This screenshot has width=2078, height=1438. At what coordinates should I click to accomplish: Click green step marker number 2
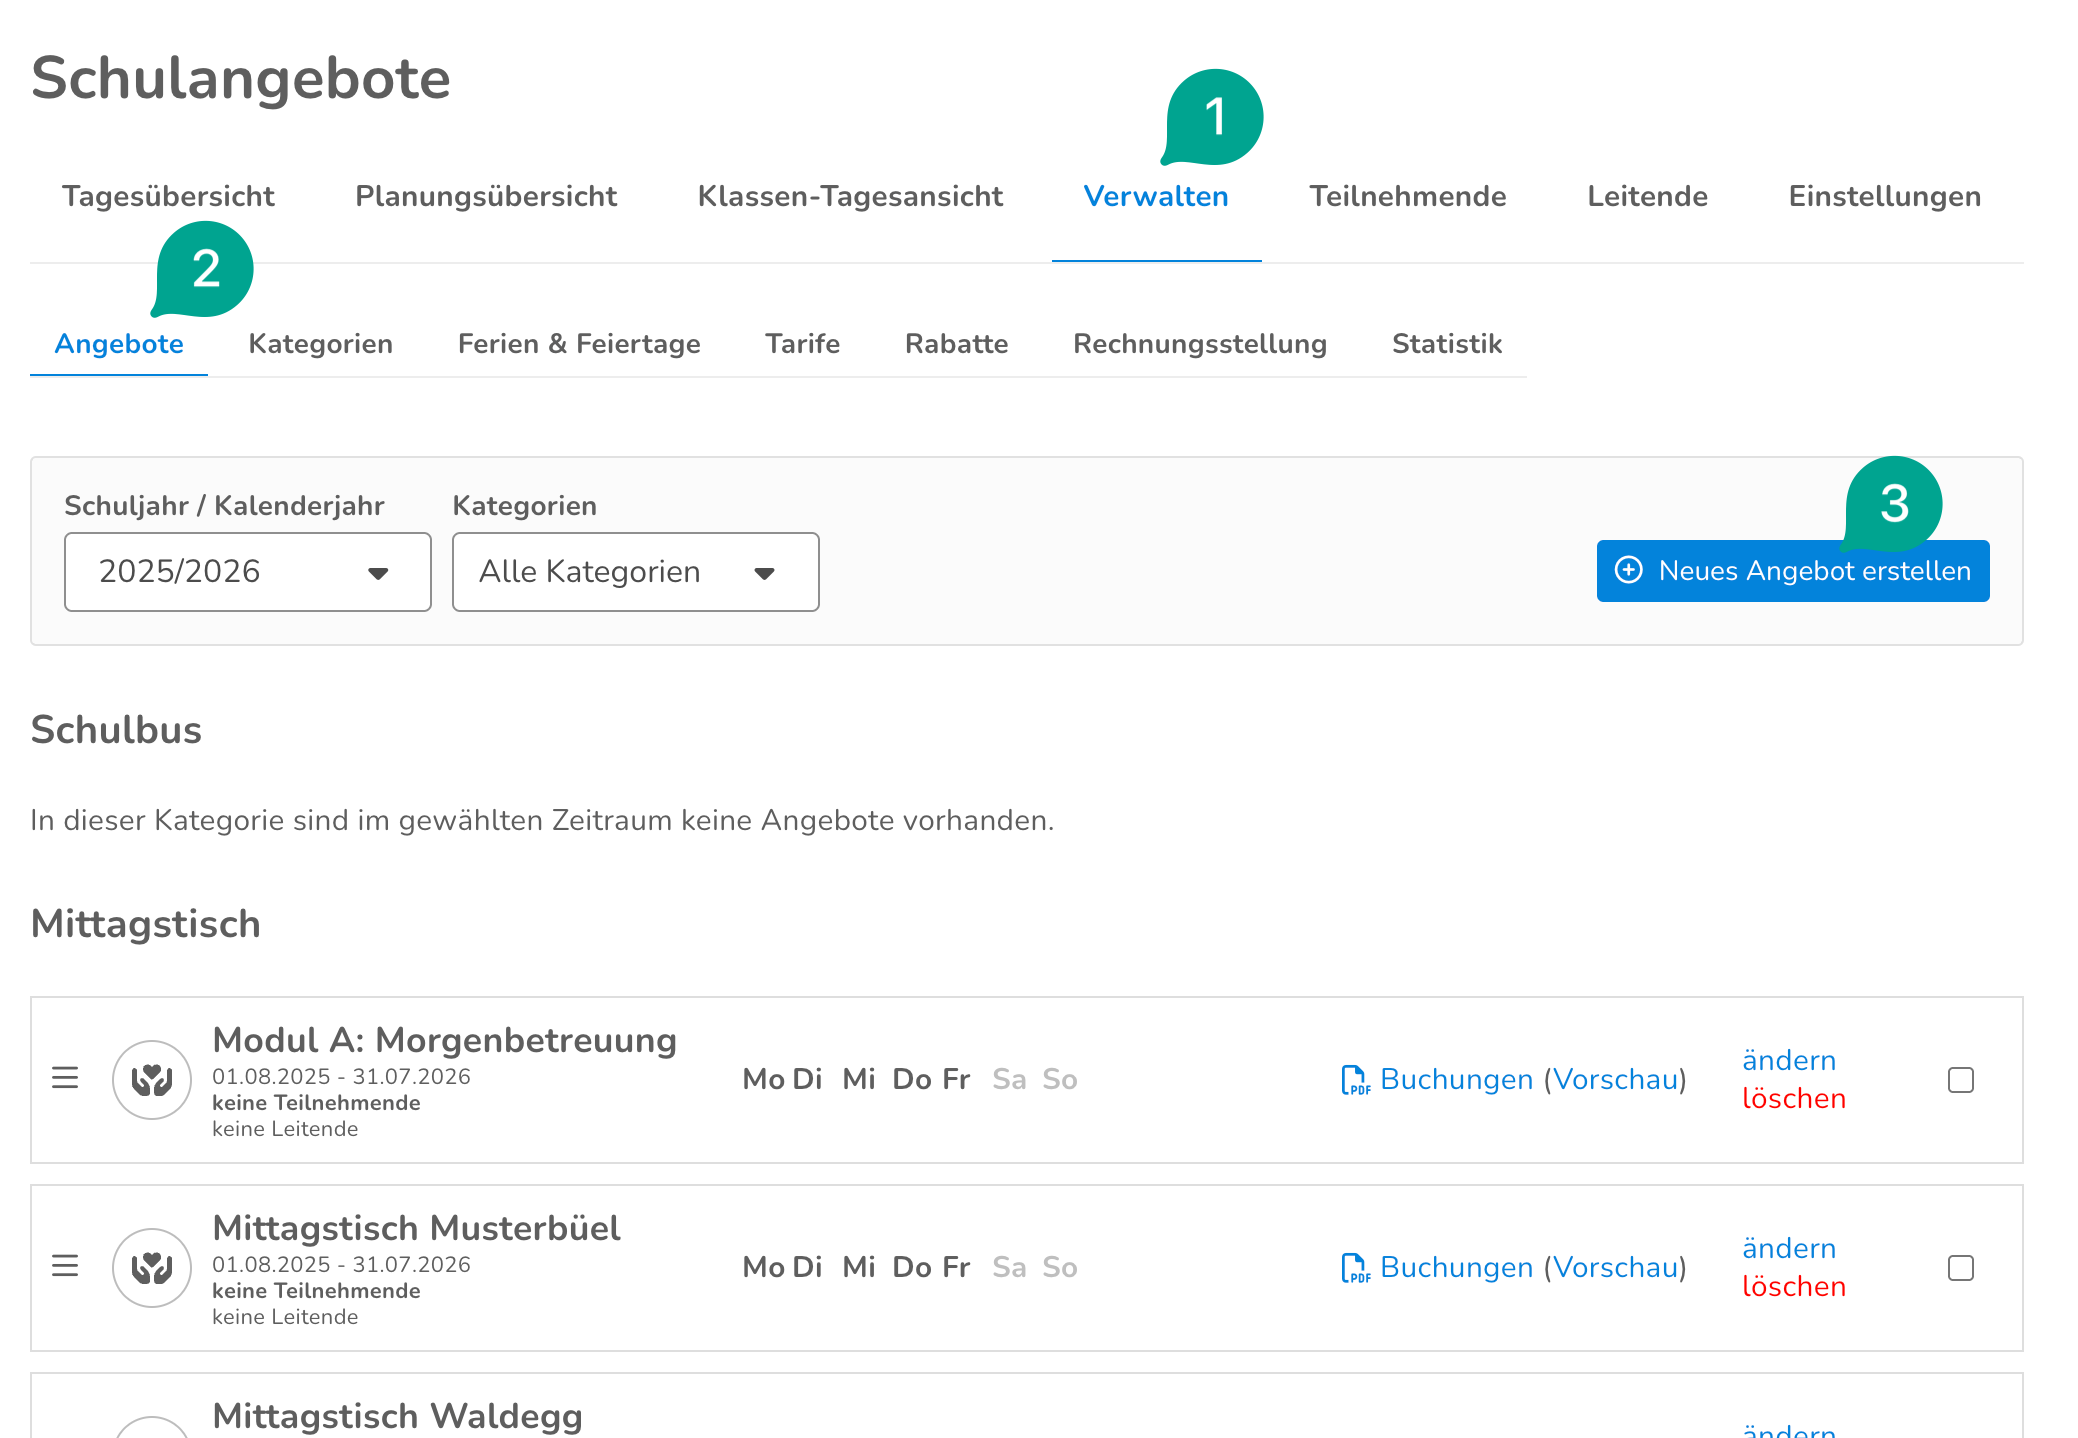pos(205,269)
